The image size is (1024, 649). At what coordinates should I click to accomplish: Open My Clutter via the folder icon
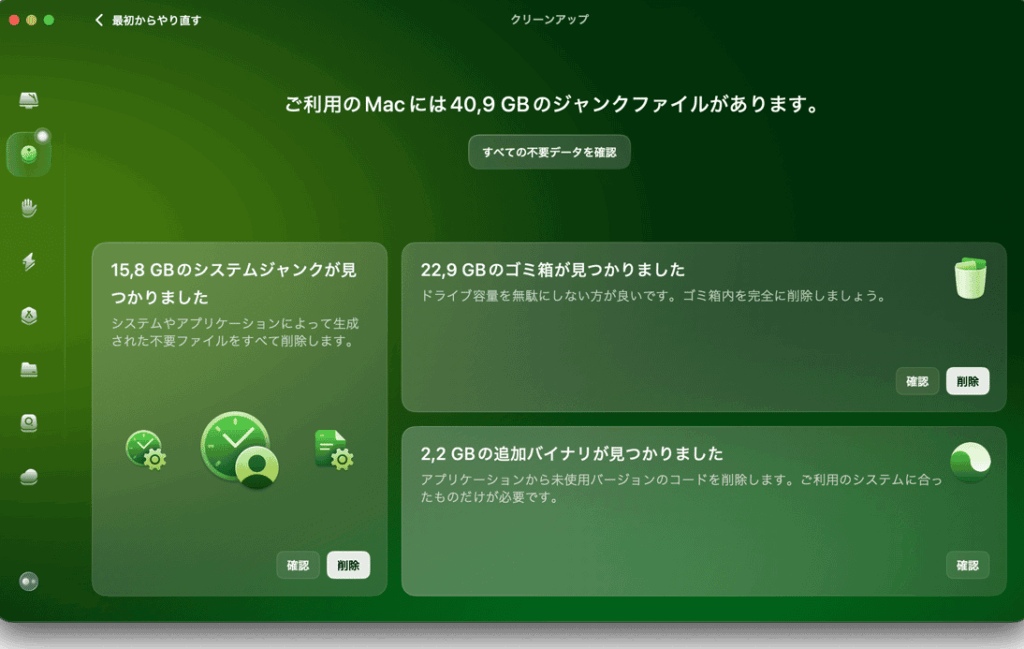click(29, 370)
